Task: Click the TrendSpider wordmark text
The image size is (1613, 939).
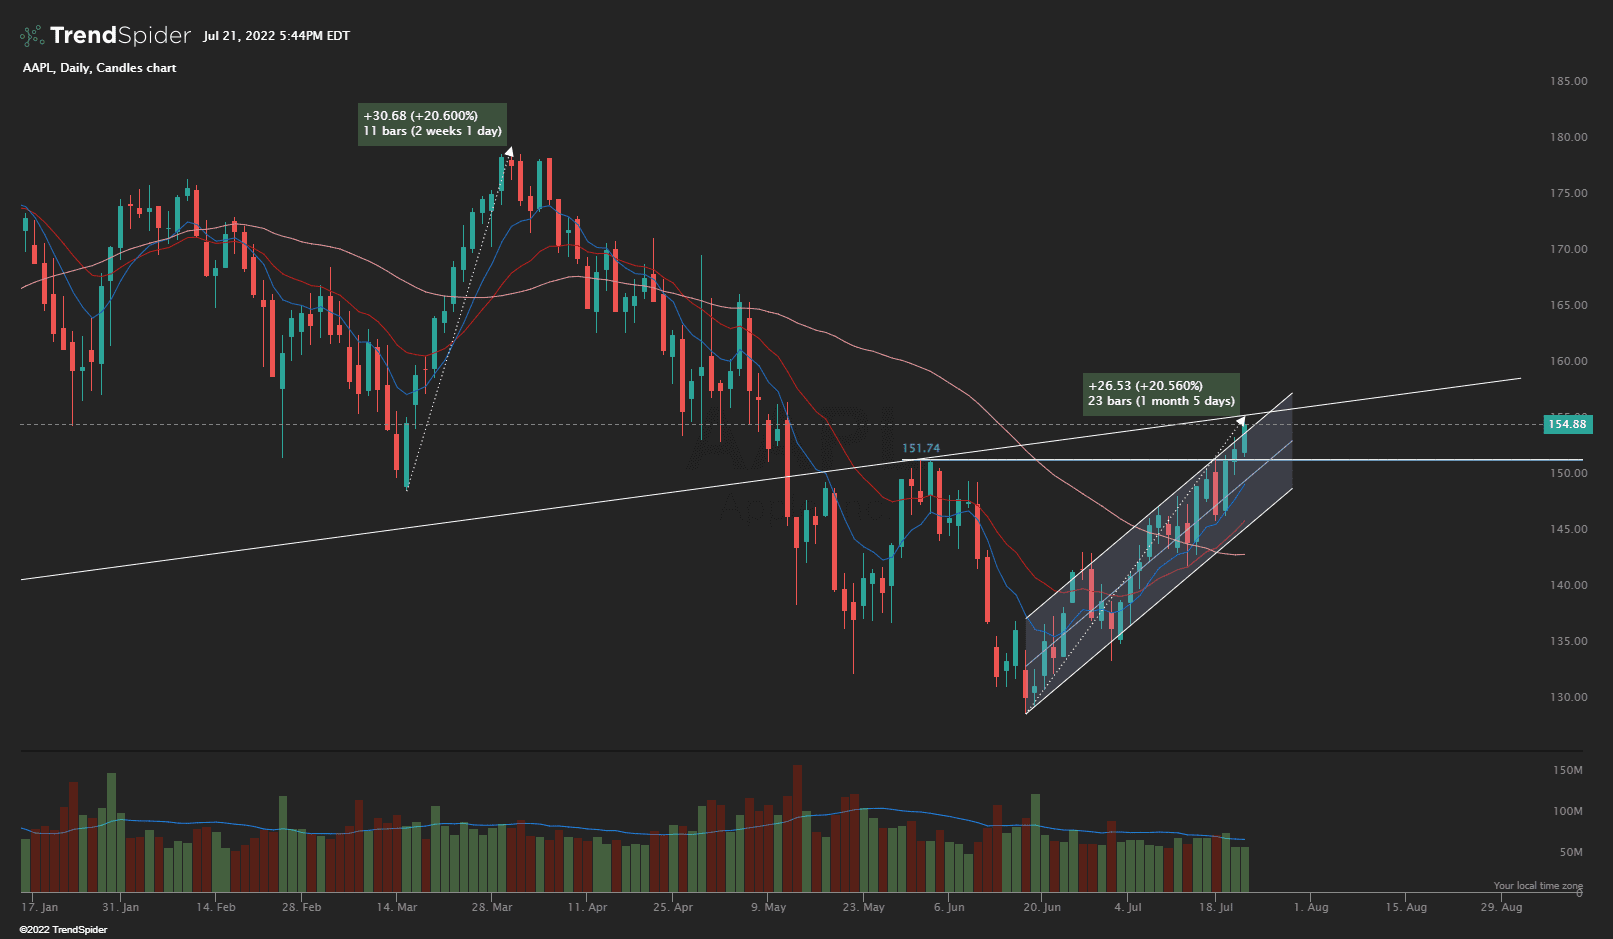Action: [120, 36]
